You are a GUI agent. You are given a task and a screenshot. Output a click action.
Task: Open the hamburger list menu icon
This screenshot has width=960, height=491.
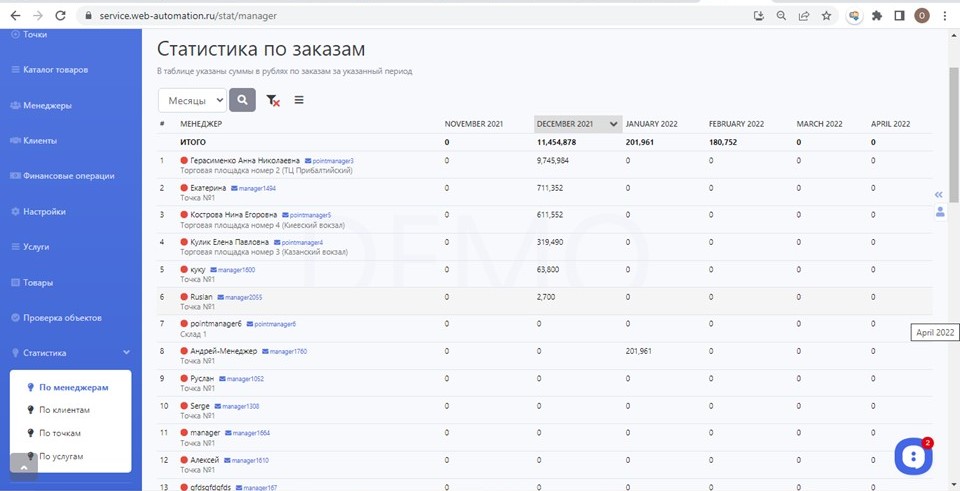[x=299, y=100]
